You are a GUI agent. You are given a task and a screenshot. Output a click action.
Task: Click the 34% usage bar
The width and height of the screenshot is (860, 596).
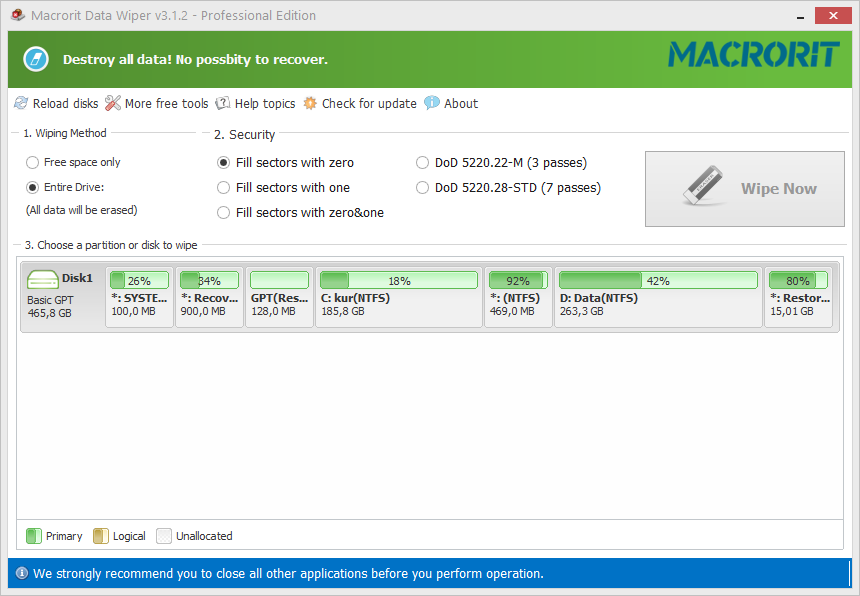pyautogui.click(x=210, y=280)
